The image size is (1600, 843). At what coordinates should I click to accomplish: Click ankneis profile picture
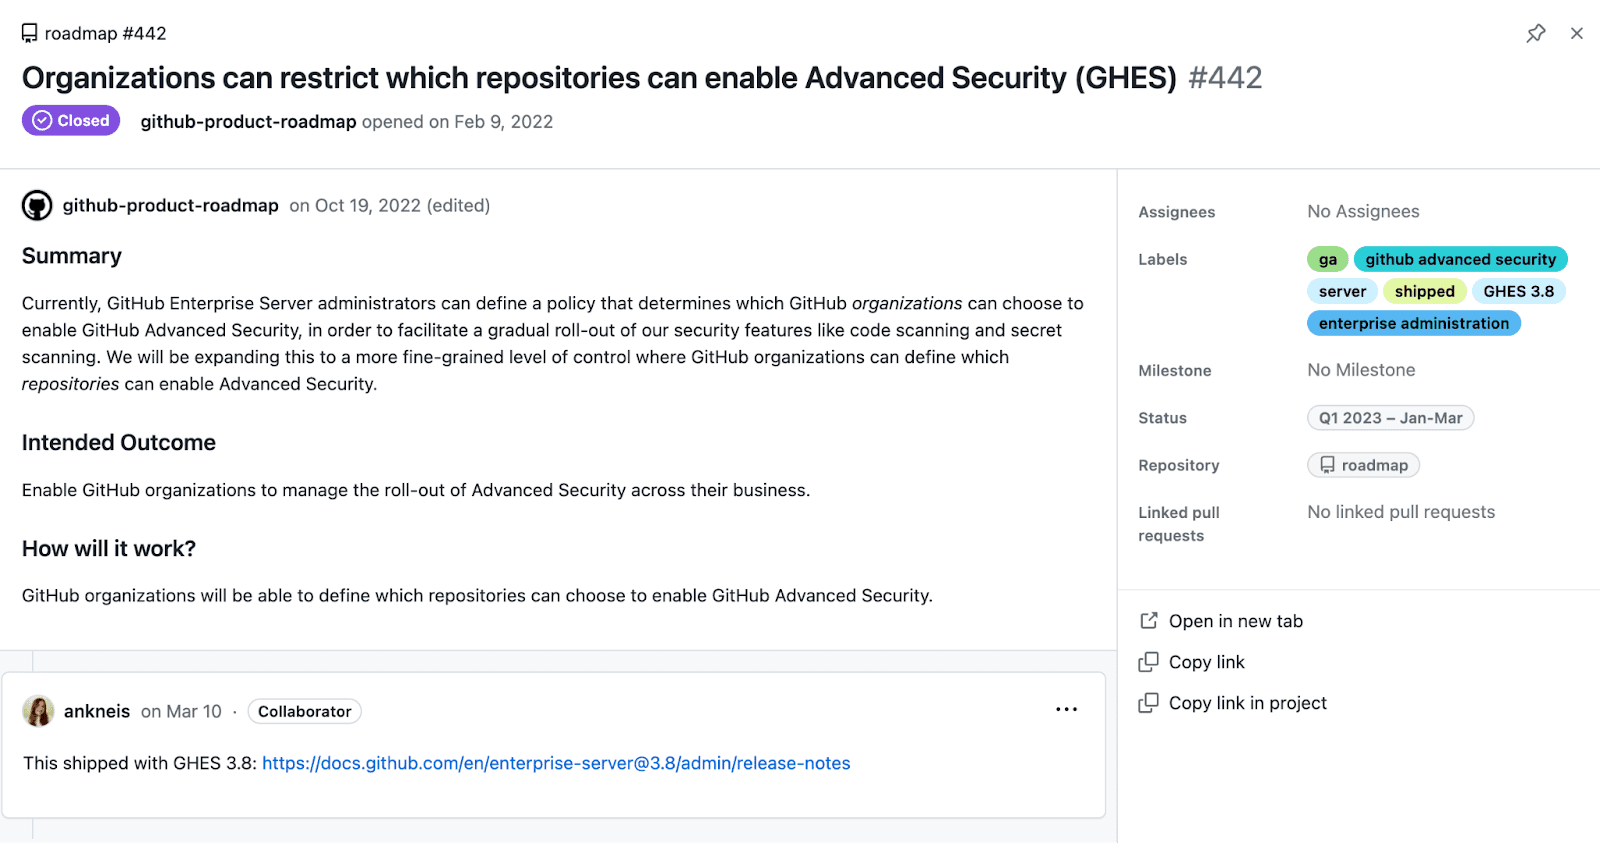click(x=37, y=710)
